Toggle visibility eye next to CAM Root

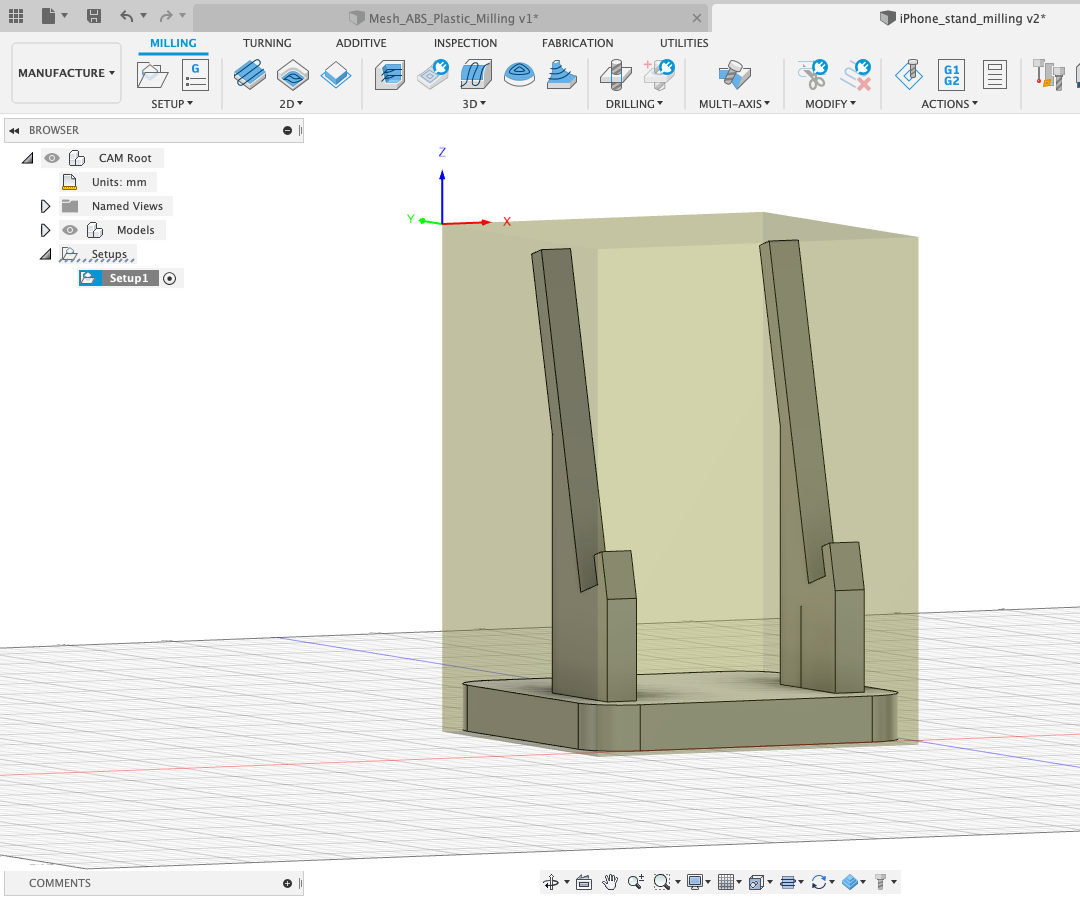[51, 157]
